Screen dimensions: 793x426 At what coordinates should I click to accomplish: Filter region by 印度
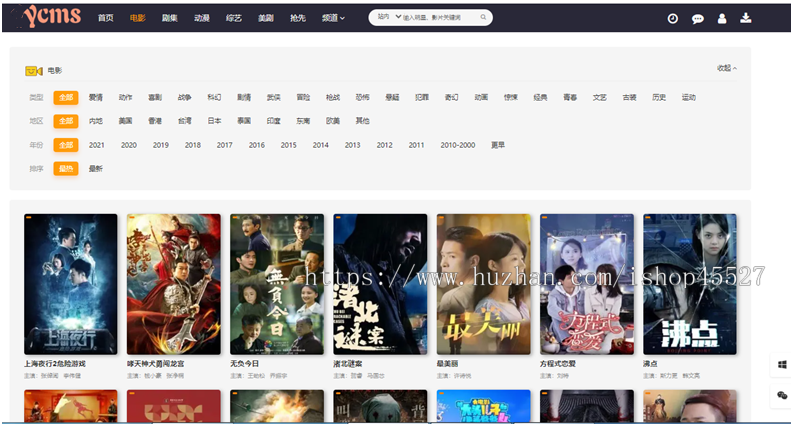pos(274,121)
